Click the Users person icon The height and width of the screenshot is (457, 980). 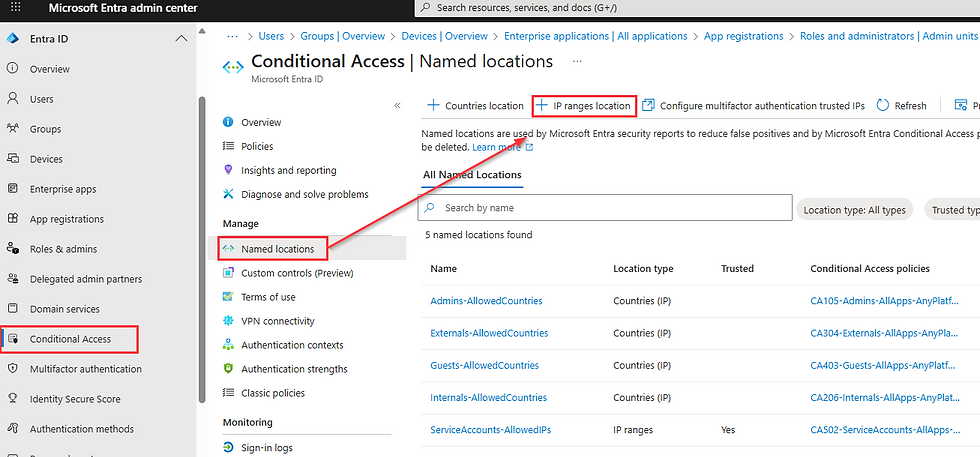tap(12, 99)
